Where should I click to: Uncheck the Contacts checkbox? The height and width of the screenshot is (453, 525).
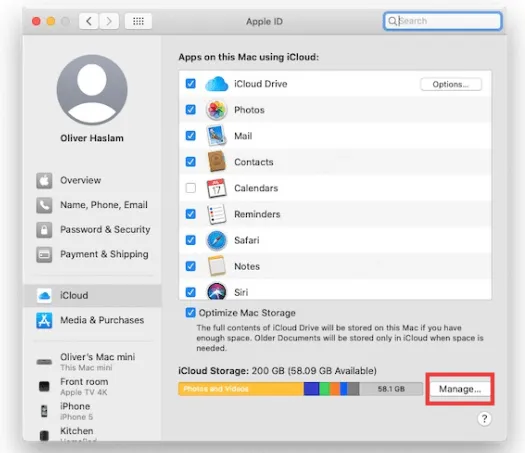pyautogui.click(x=191, y=162)
